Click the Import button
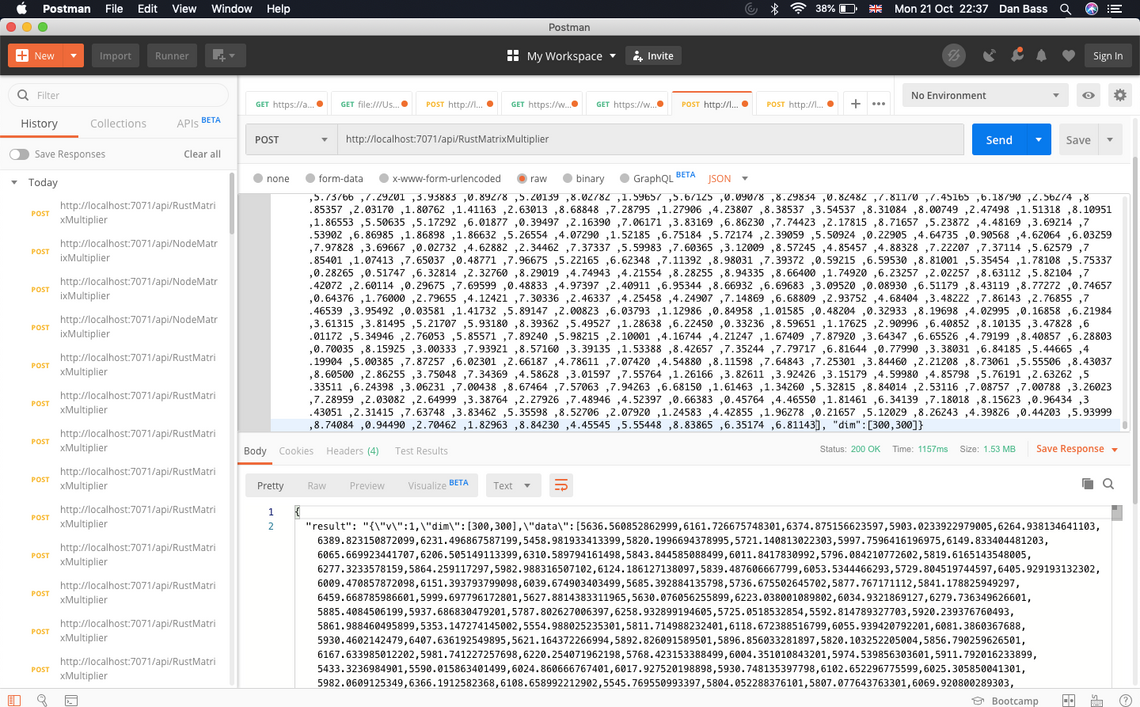1140x707 pixels. (115, 55)
